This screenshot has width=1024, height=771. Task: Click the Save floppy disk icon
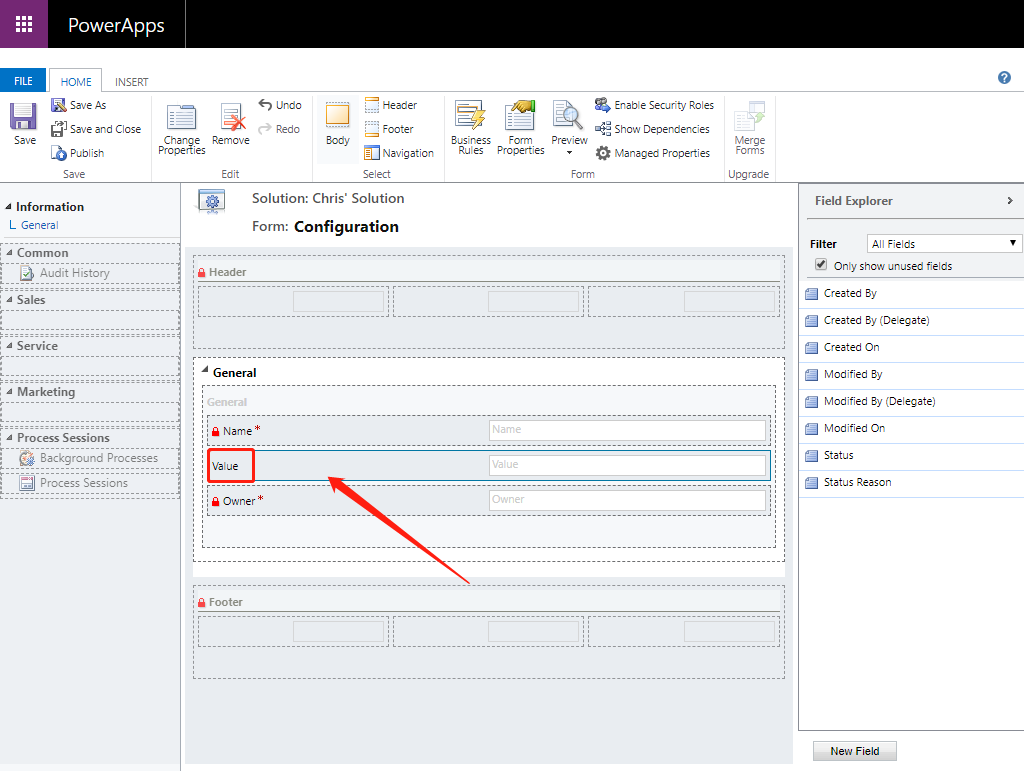tap(24, 116)
